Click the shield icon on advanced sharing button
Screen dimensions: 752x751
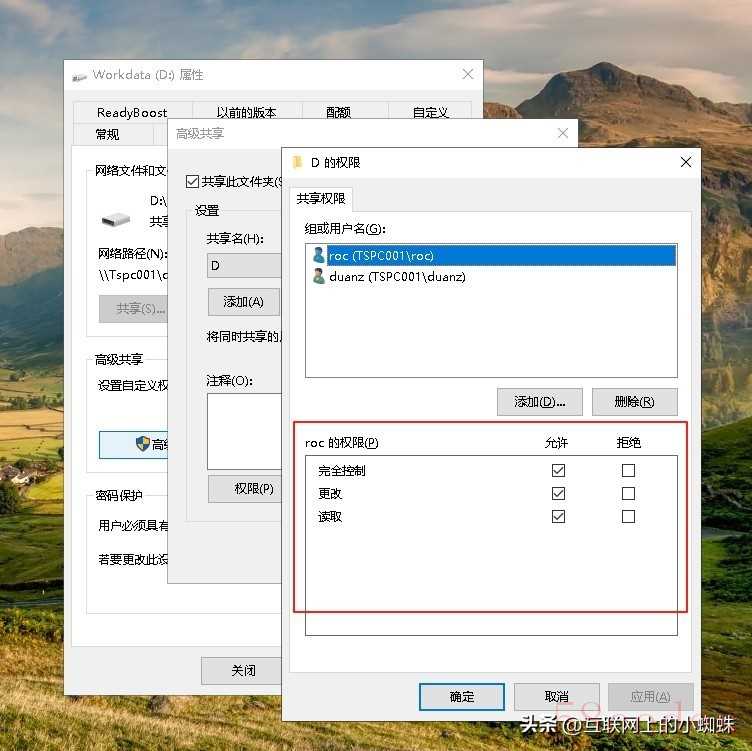[143, 444]
